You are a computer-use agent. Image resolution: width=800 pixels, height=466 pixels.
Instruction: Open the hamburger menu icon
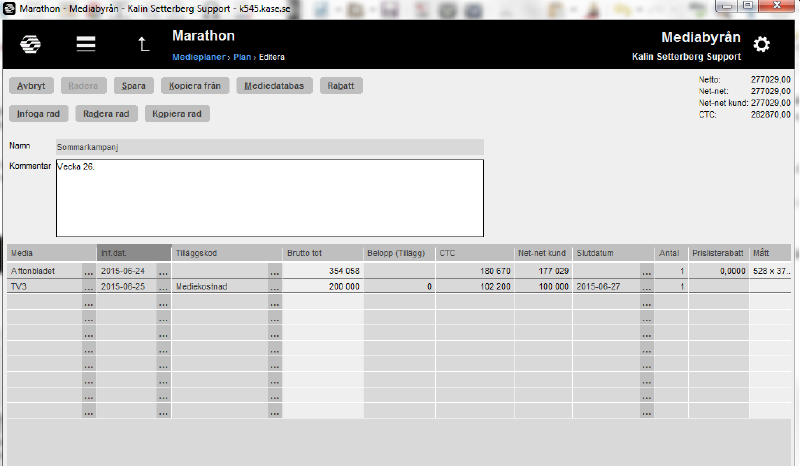(86, 44)
